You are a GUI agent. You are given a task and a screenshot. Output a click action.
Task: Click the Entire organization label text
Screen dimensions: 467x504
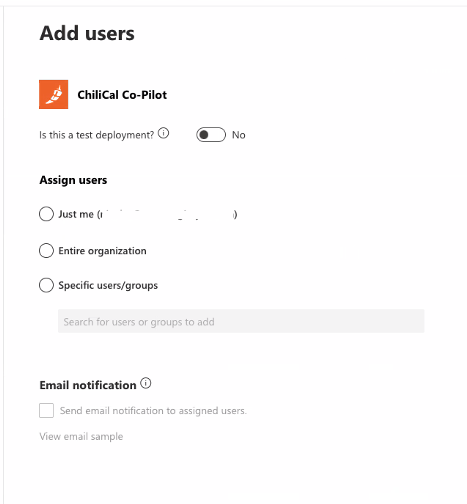click(x=102, y=251)
